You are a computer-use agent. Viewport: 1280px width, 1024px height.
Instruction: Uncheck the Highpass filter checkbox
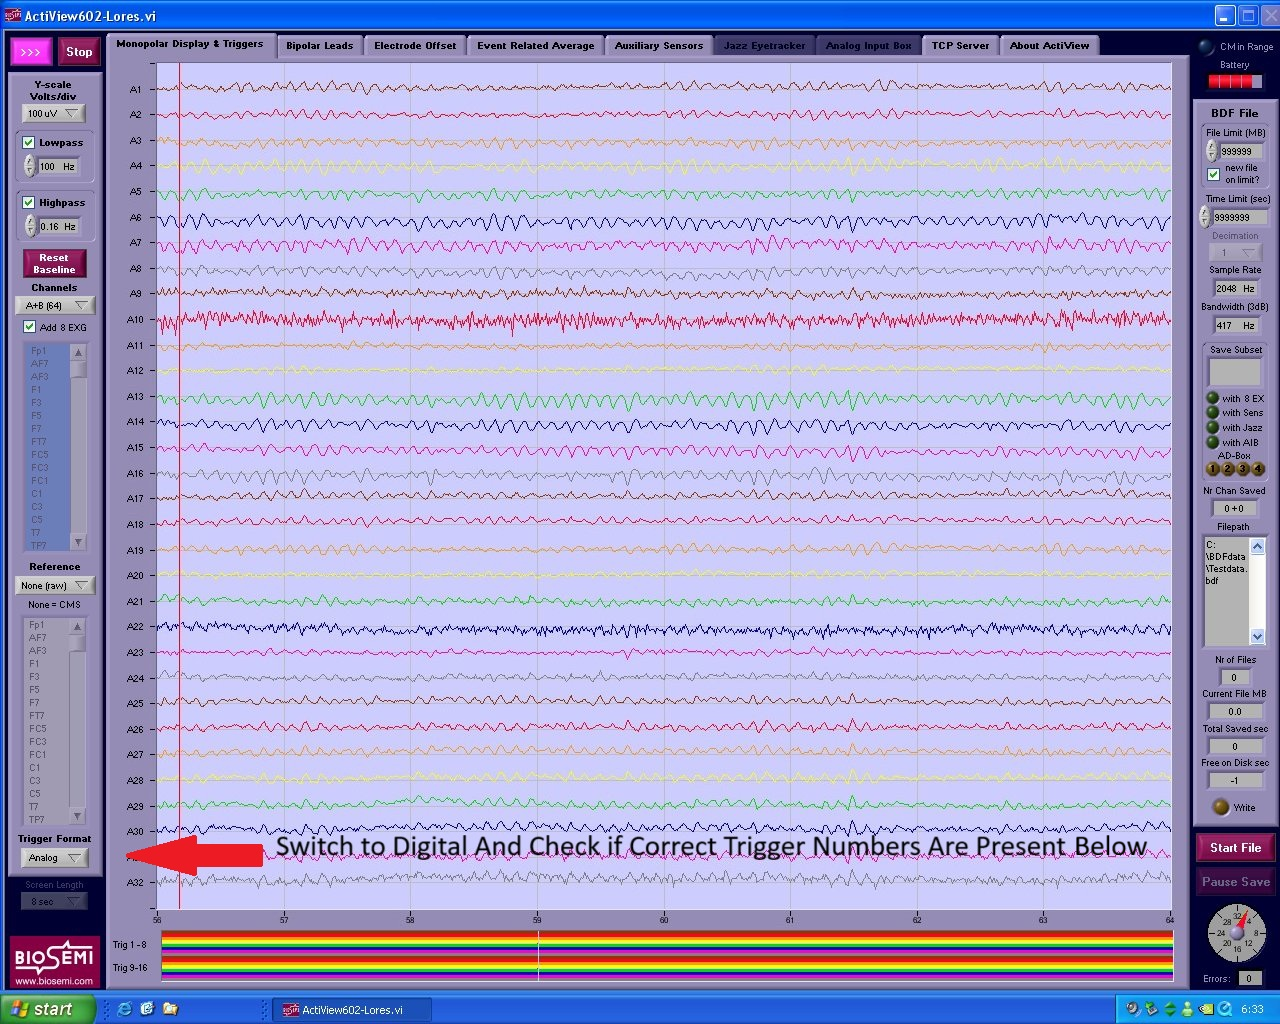[x=29, y=202]
